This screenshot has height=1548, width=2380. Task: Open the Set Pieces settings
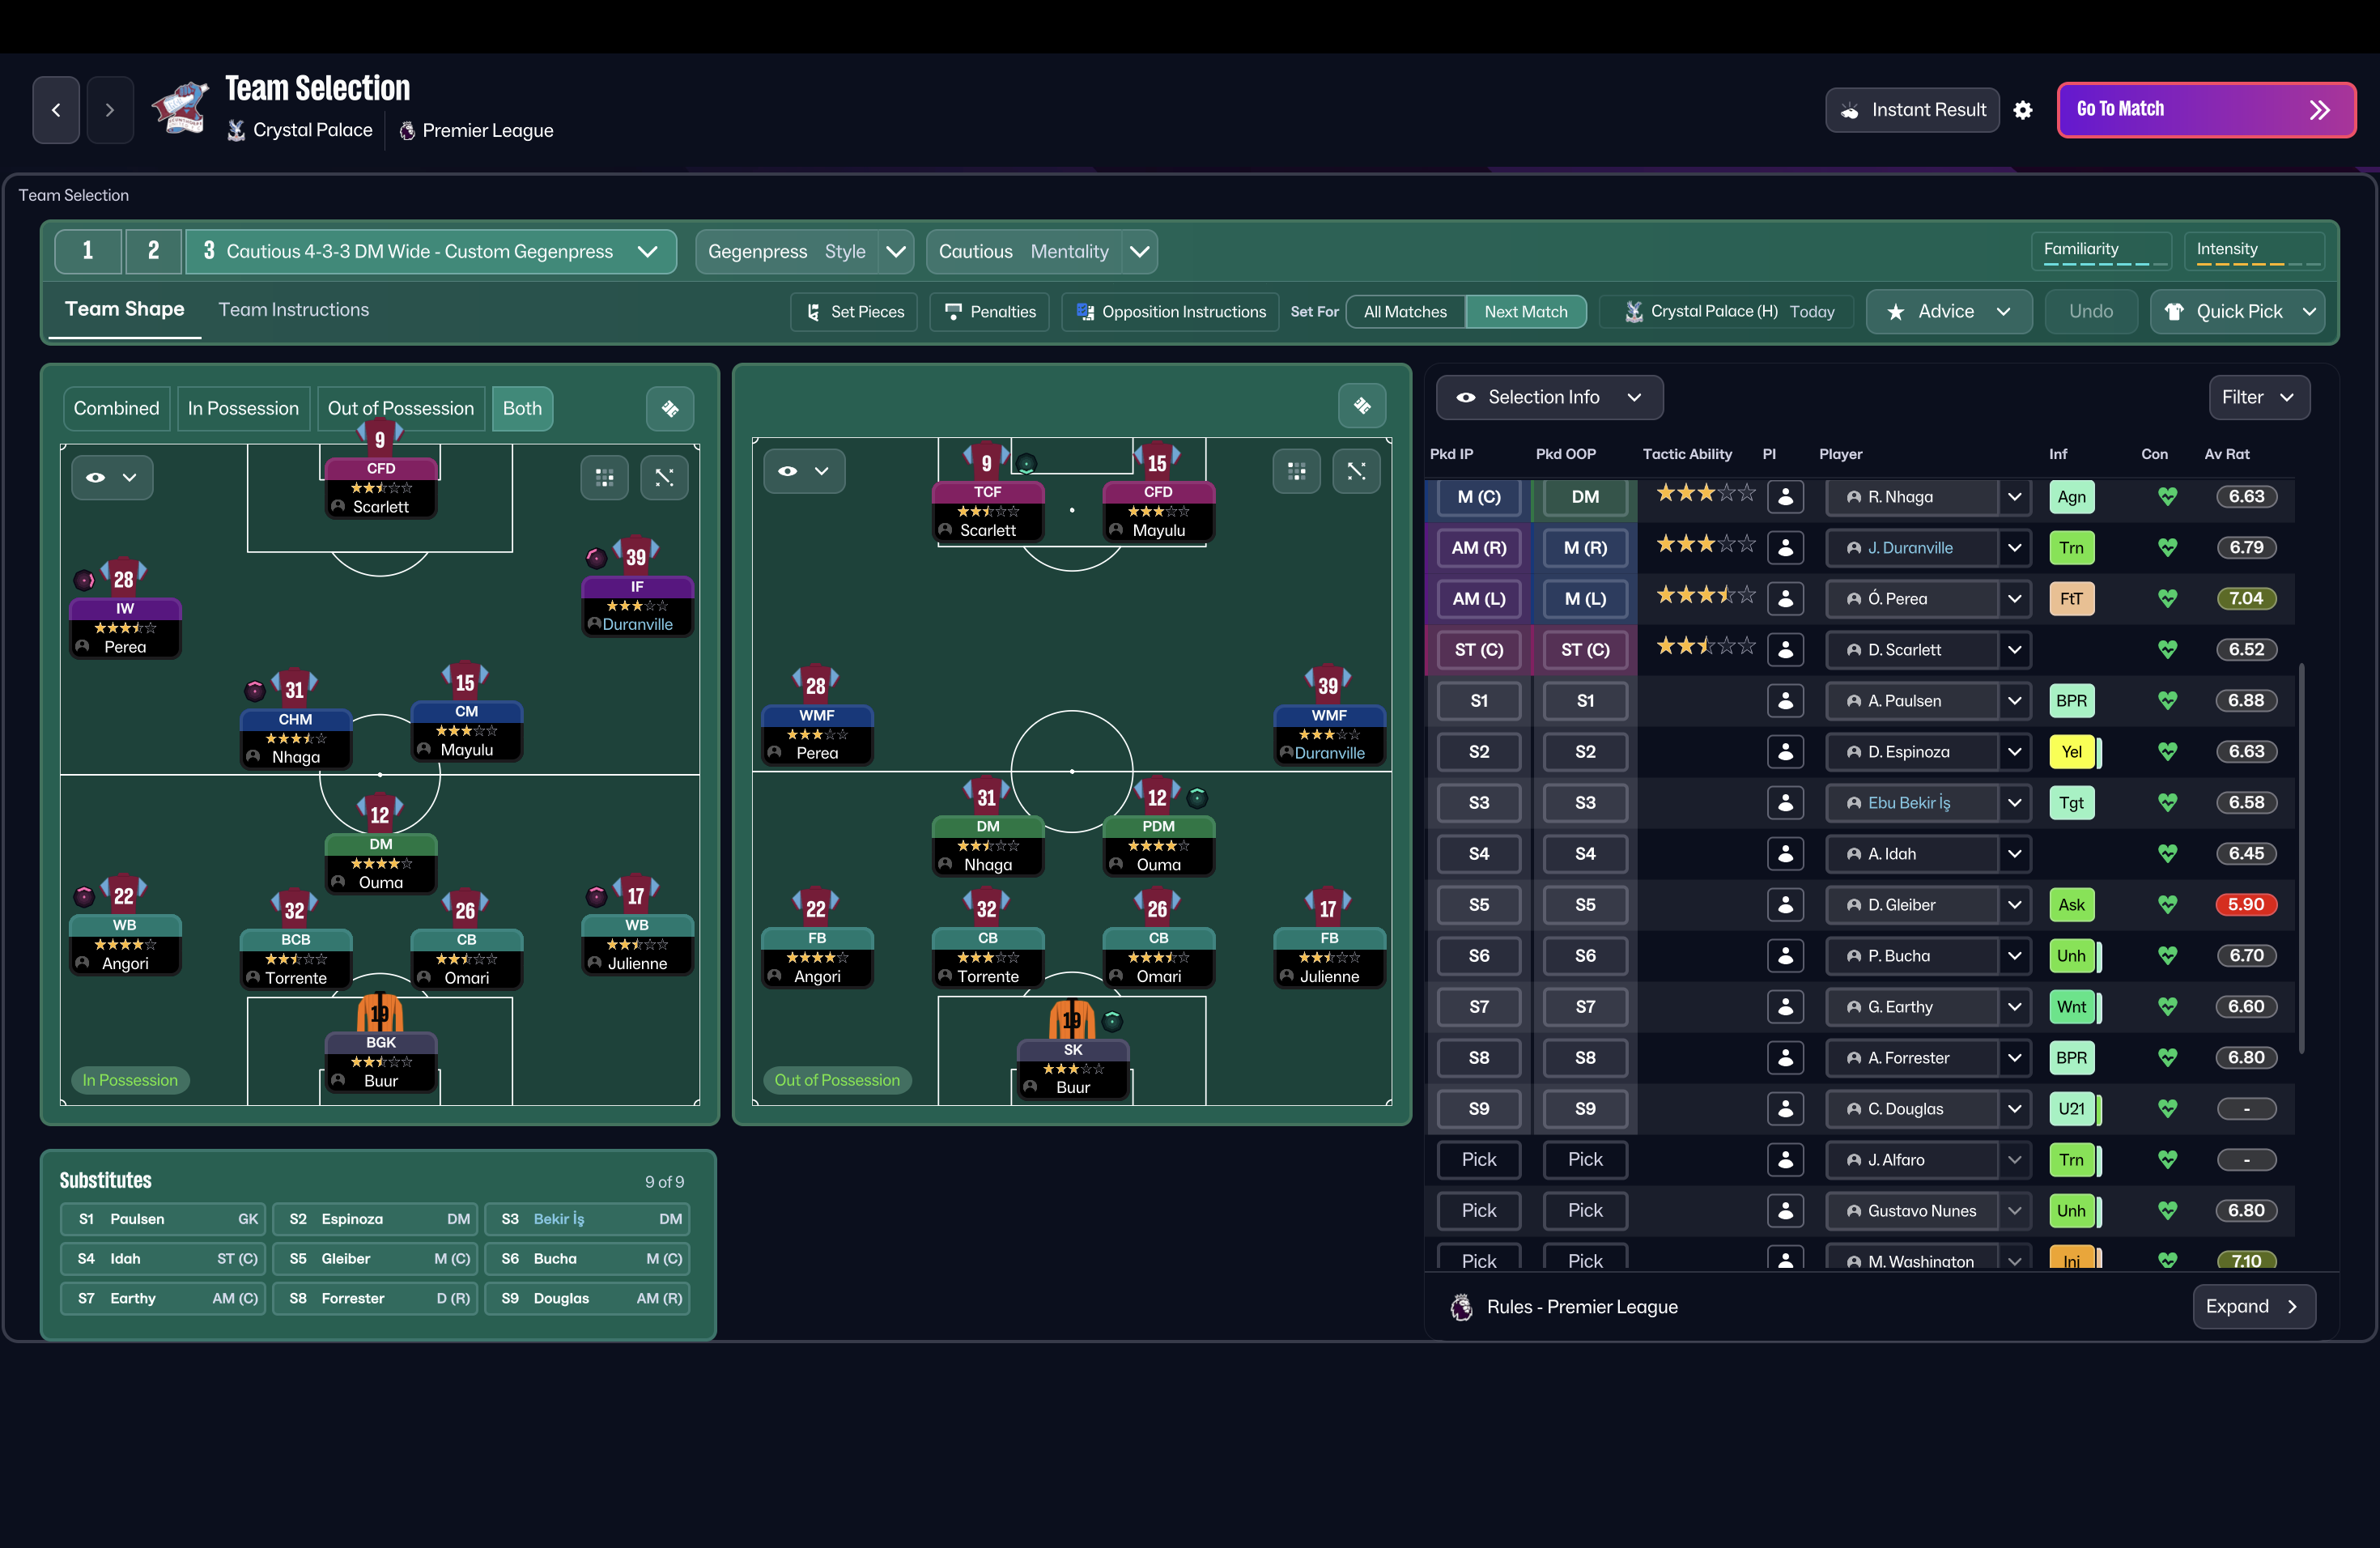coord(853,312)
